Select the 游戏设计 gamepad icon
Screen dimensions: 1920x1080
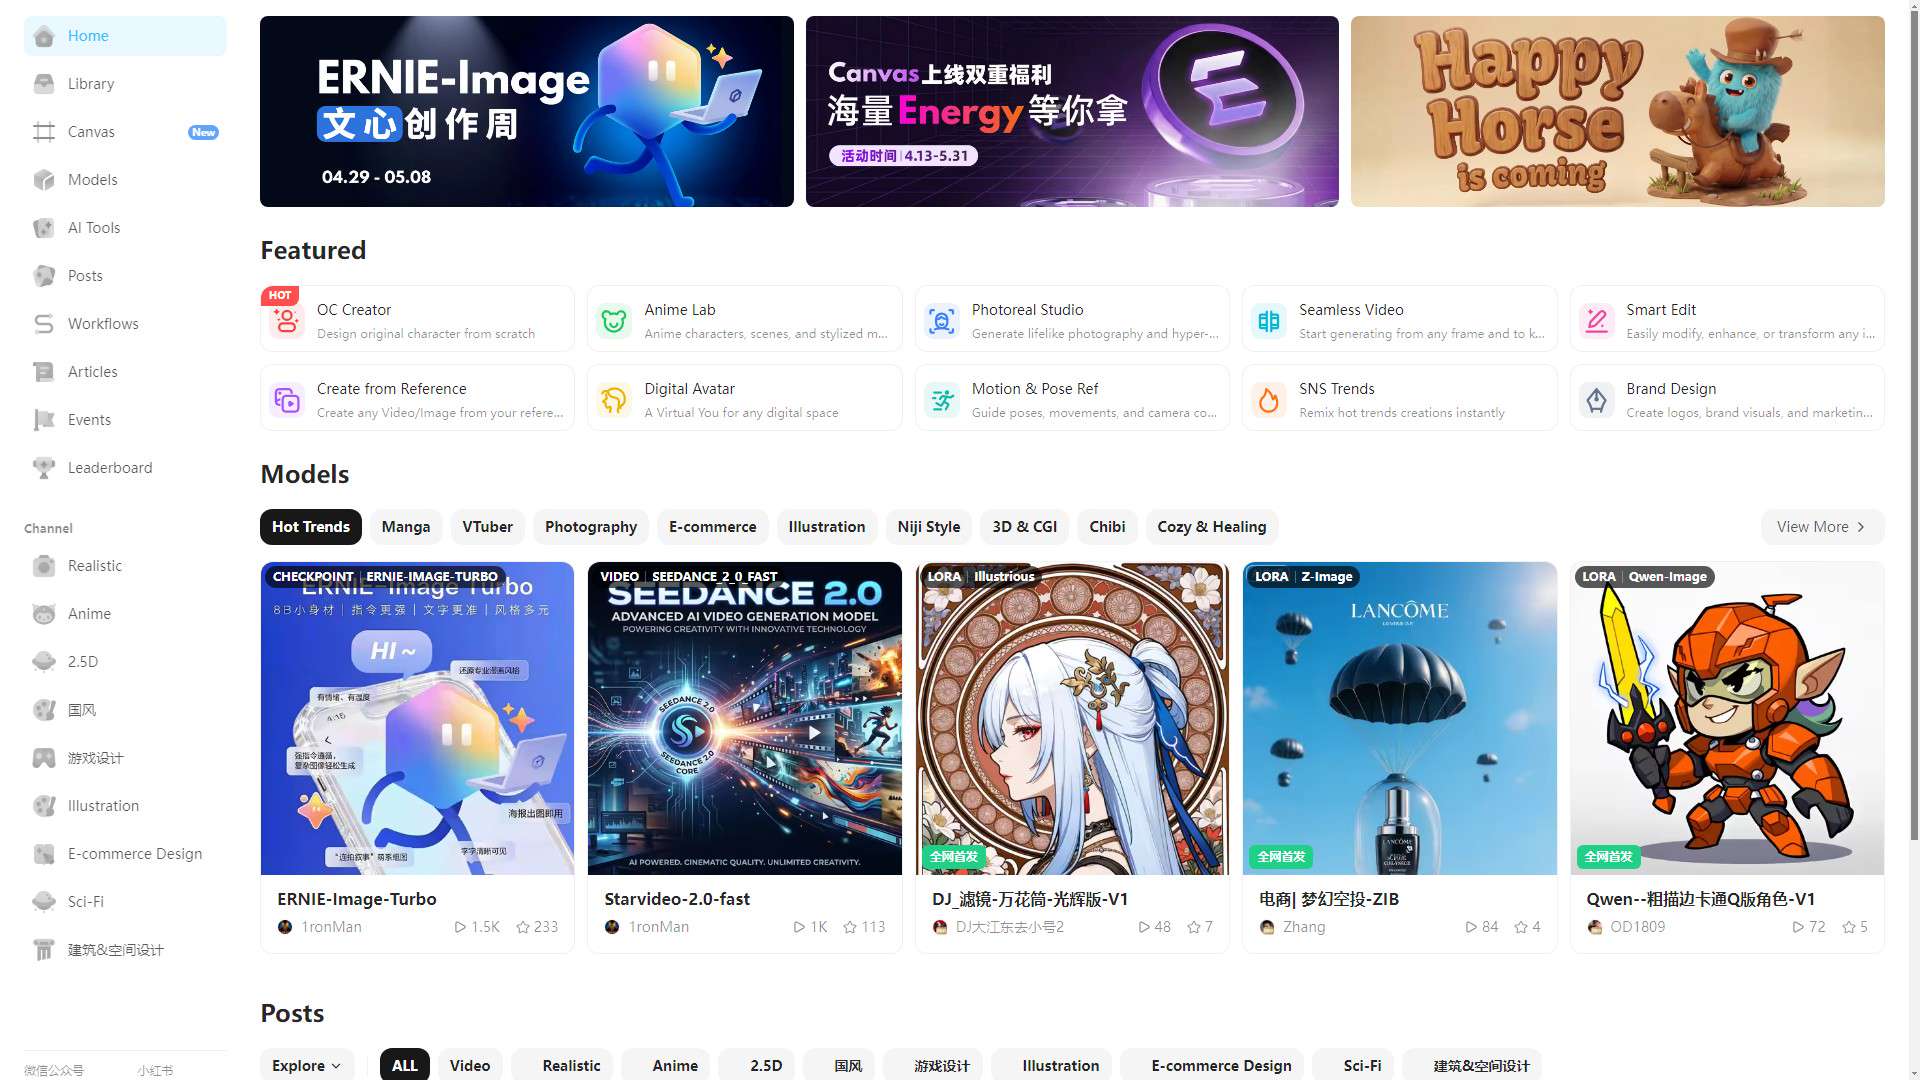44,758
